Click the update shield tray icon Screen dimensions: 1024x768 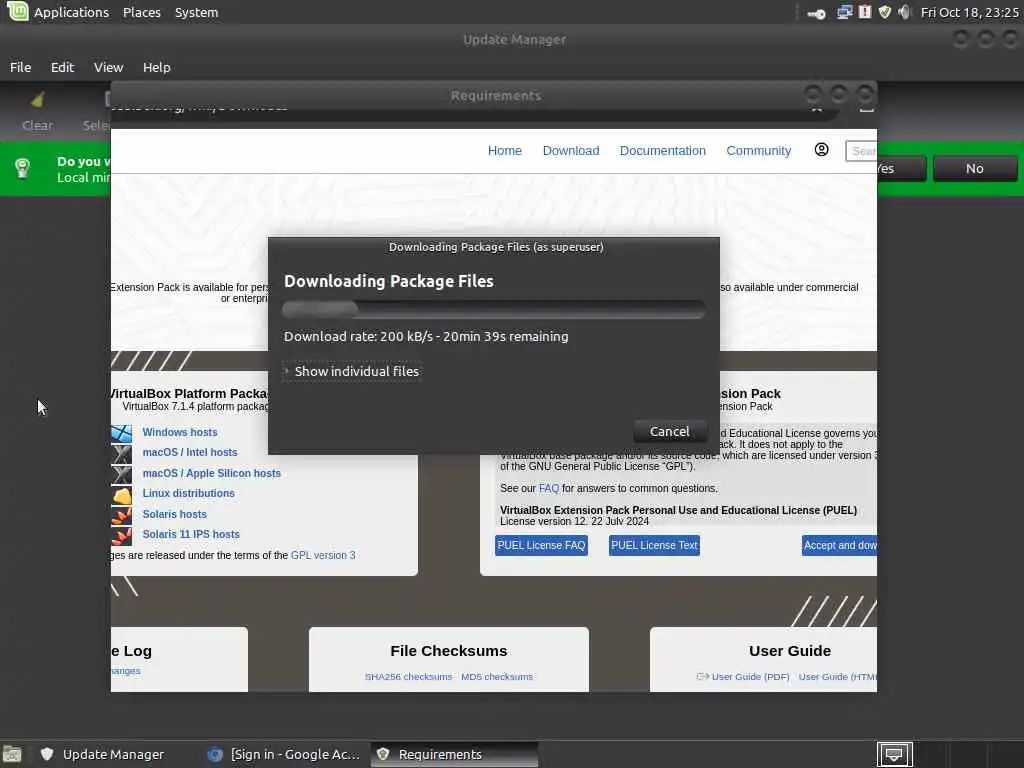(885, 12)
